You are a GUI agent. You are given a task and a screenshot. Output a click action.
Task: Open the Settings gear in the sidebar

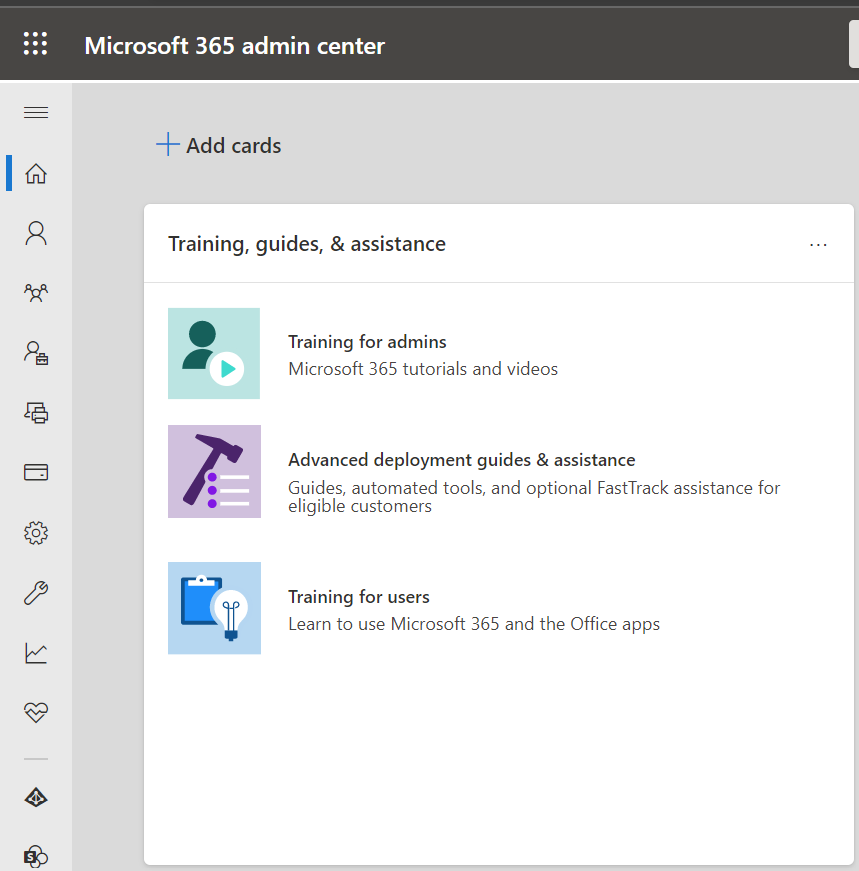click(35, 532)
